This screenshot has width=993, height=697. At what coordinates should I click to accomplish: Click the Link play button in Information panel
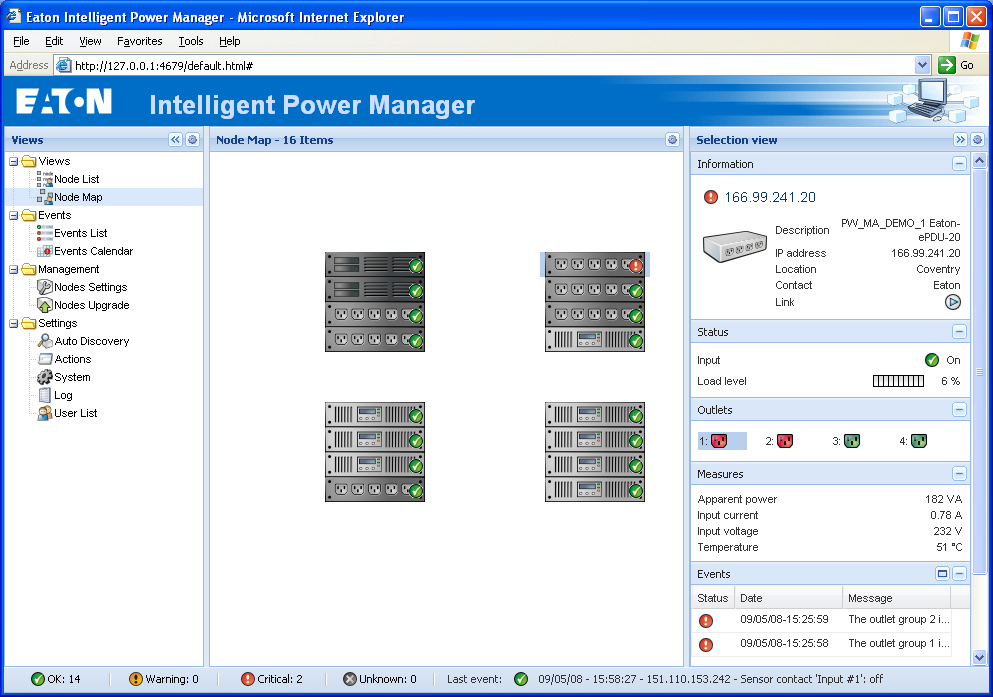[952, 301]
